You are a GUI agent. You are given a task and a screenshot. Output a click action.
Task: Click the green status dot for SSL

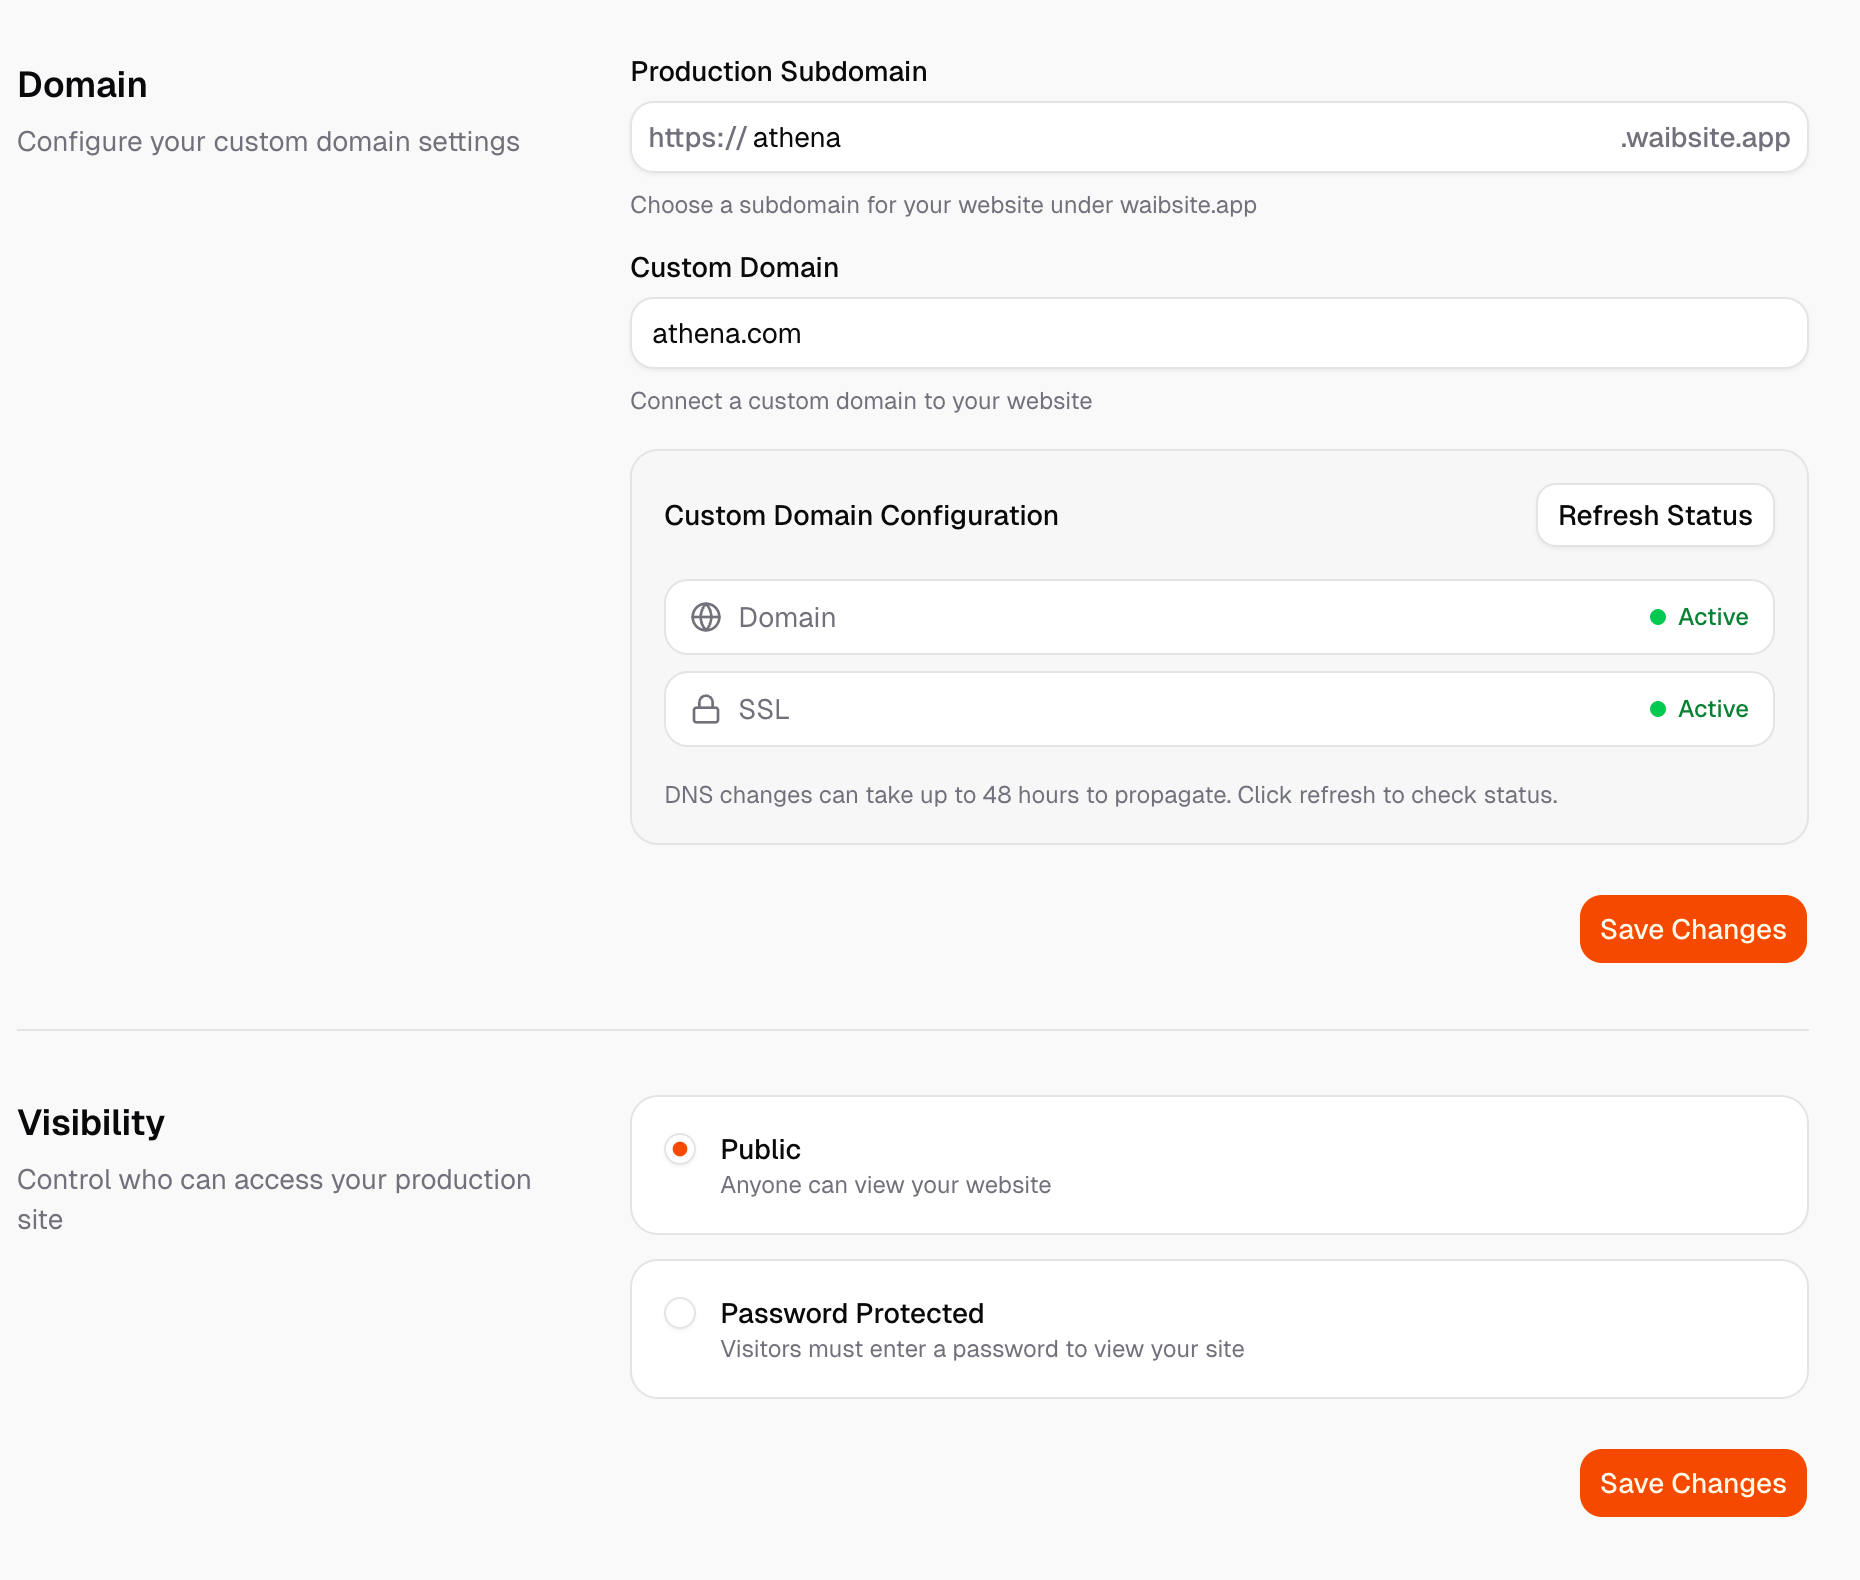coord(1658,709)
